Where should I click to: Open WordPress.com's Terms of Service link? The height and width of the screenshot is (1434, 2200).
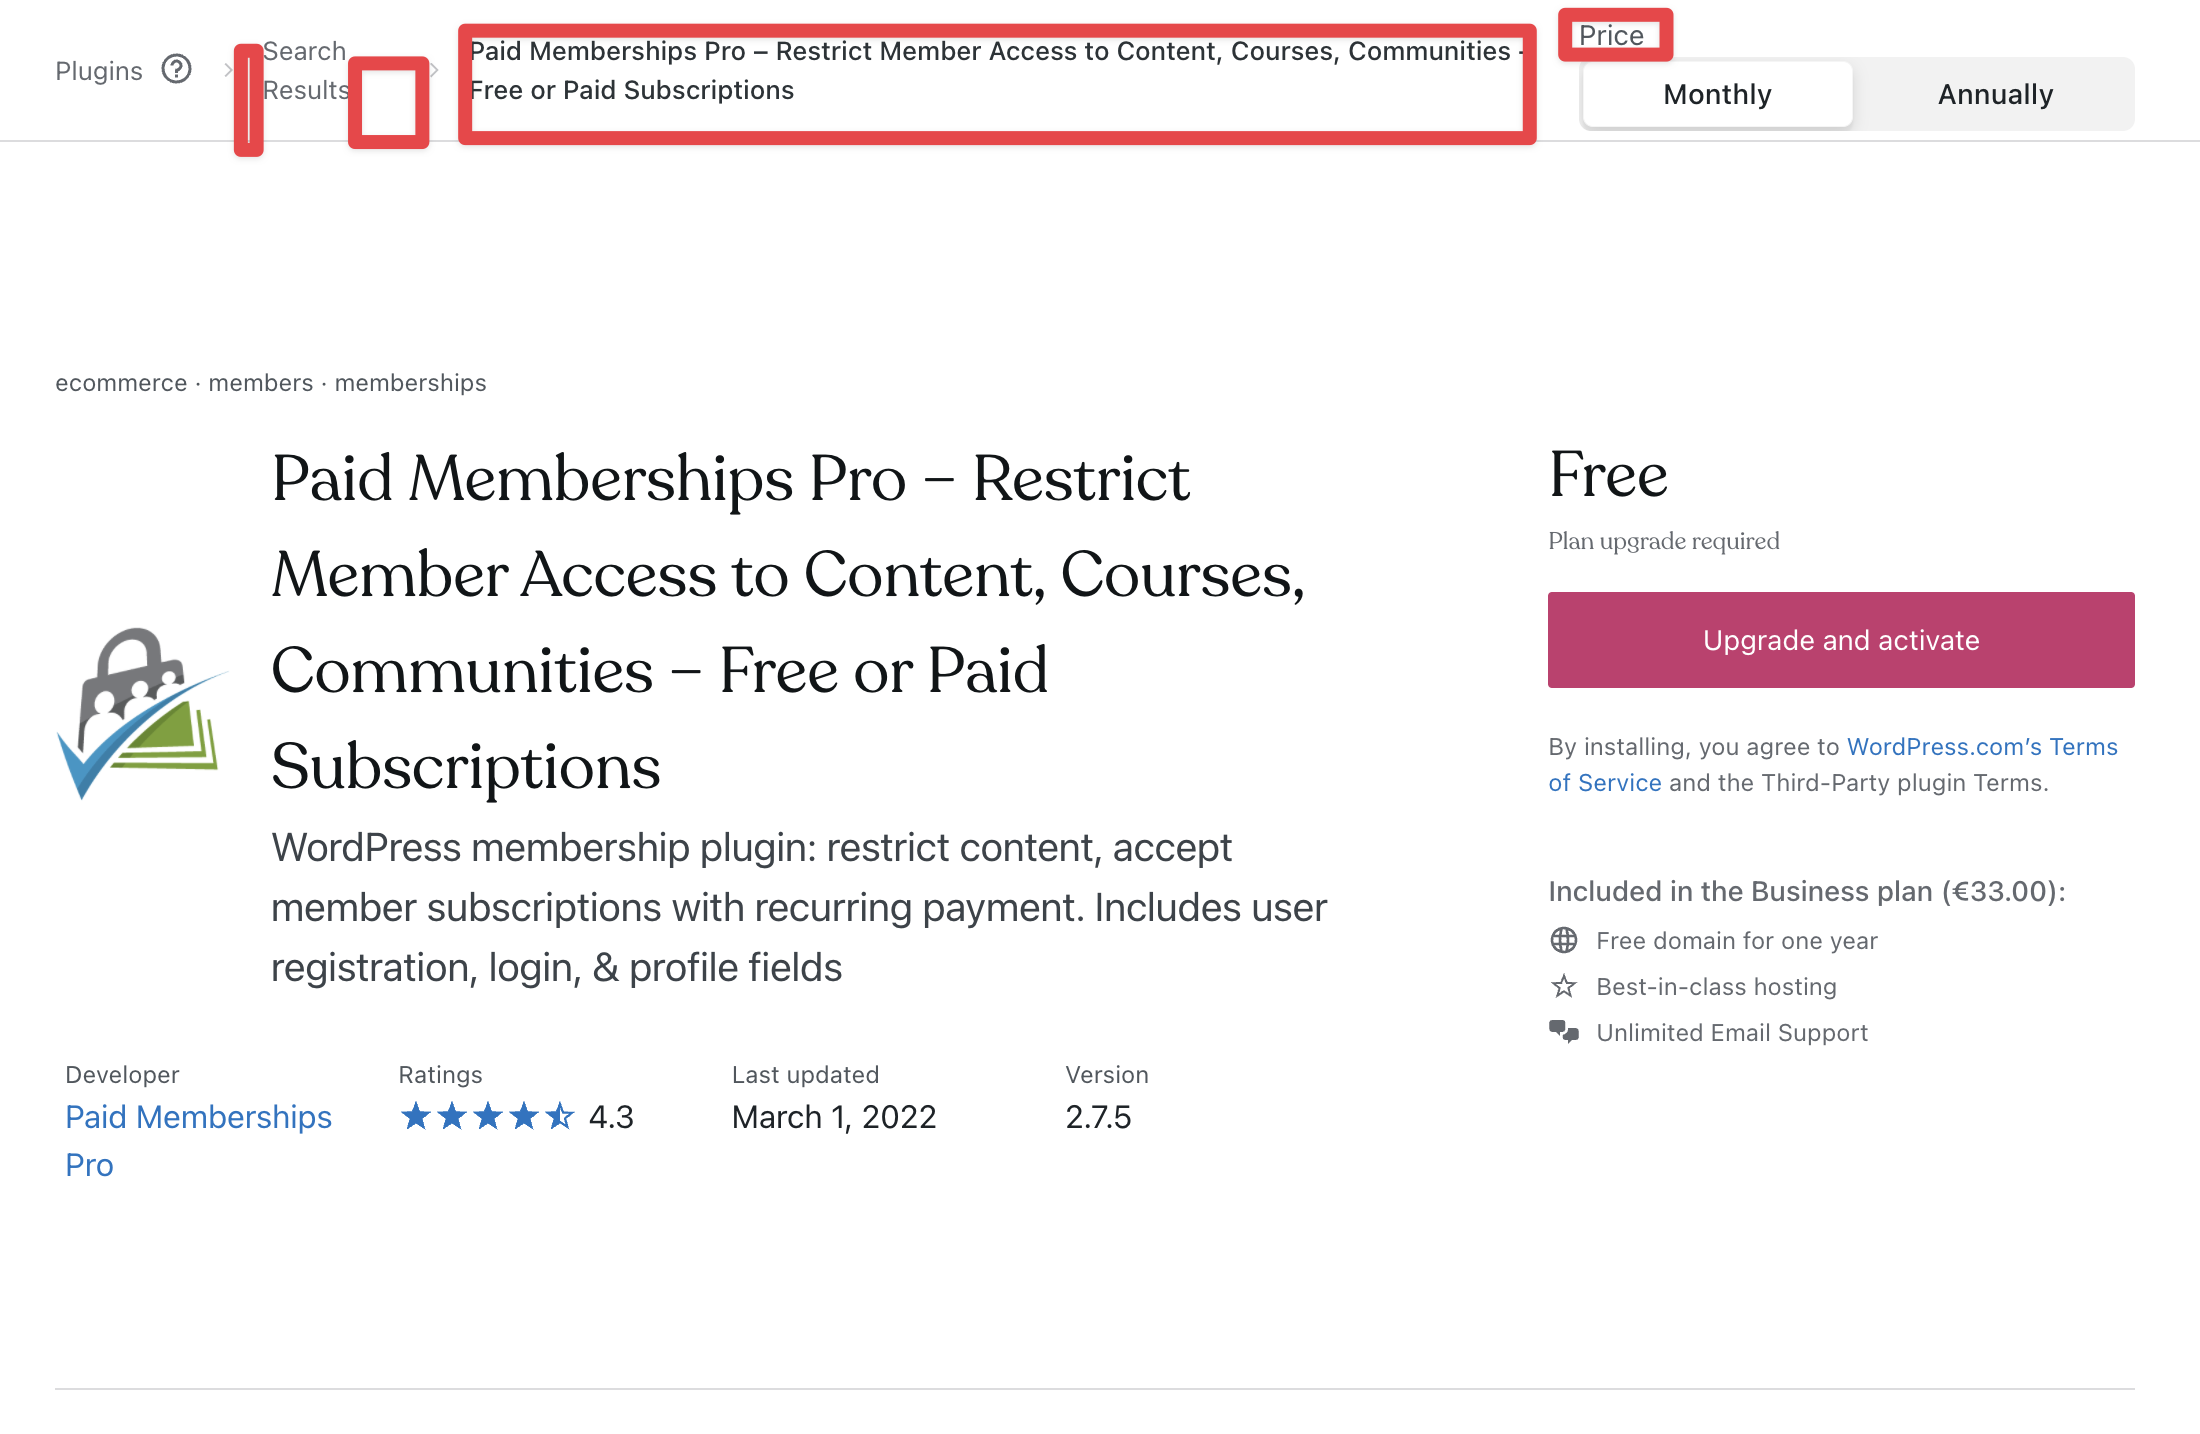point(1832,765)
